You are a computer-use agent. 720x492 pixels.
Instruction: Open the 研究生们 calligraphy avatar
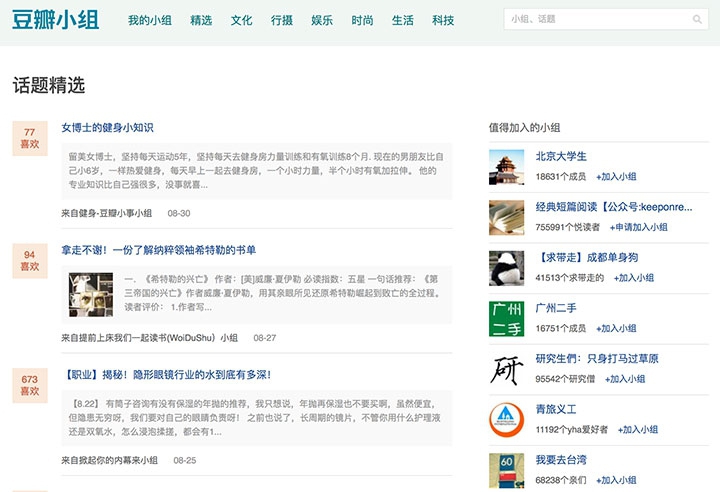click(506, 369)
